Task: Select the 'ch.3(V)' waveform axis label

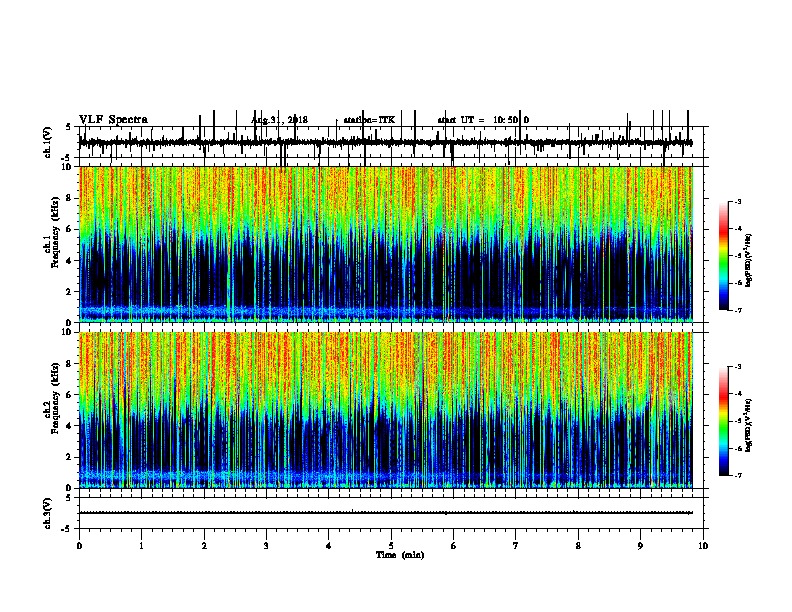Action: point(48,513)
